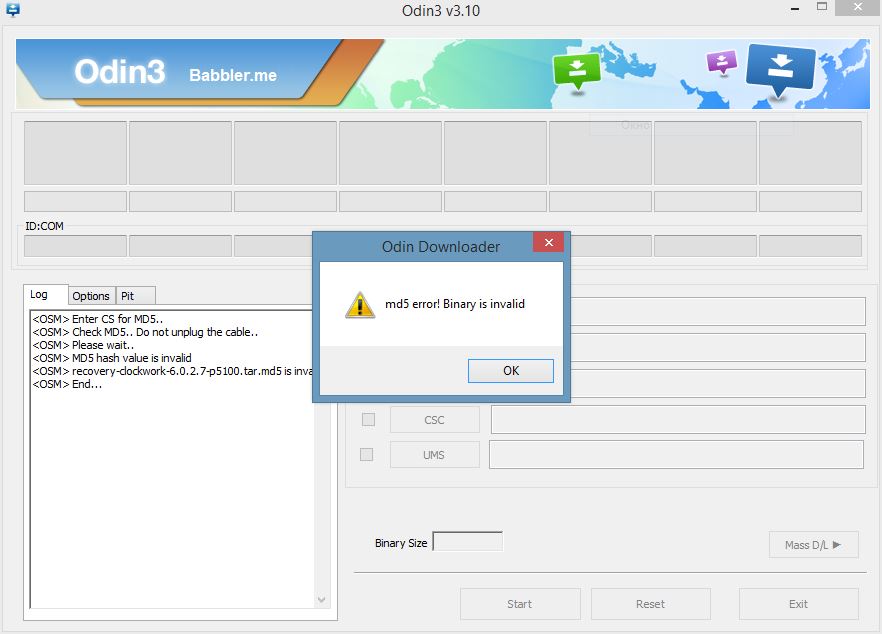Select the recovery-clockwork tar.md5 log line
Viewport: 882px width, 634px height.
click(172, 371)
